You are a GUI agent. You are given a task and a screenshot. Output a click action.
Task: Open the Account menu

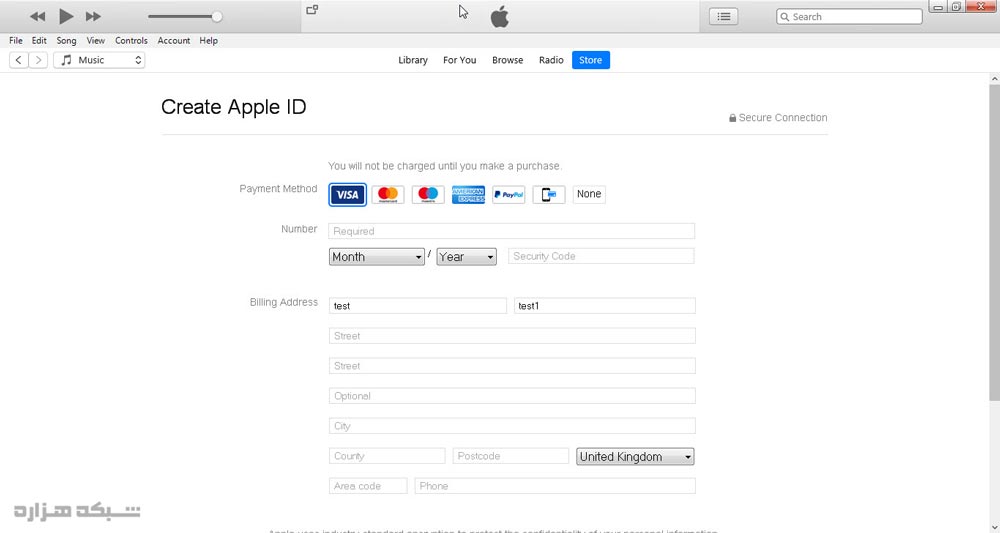[x=173, y=40]
